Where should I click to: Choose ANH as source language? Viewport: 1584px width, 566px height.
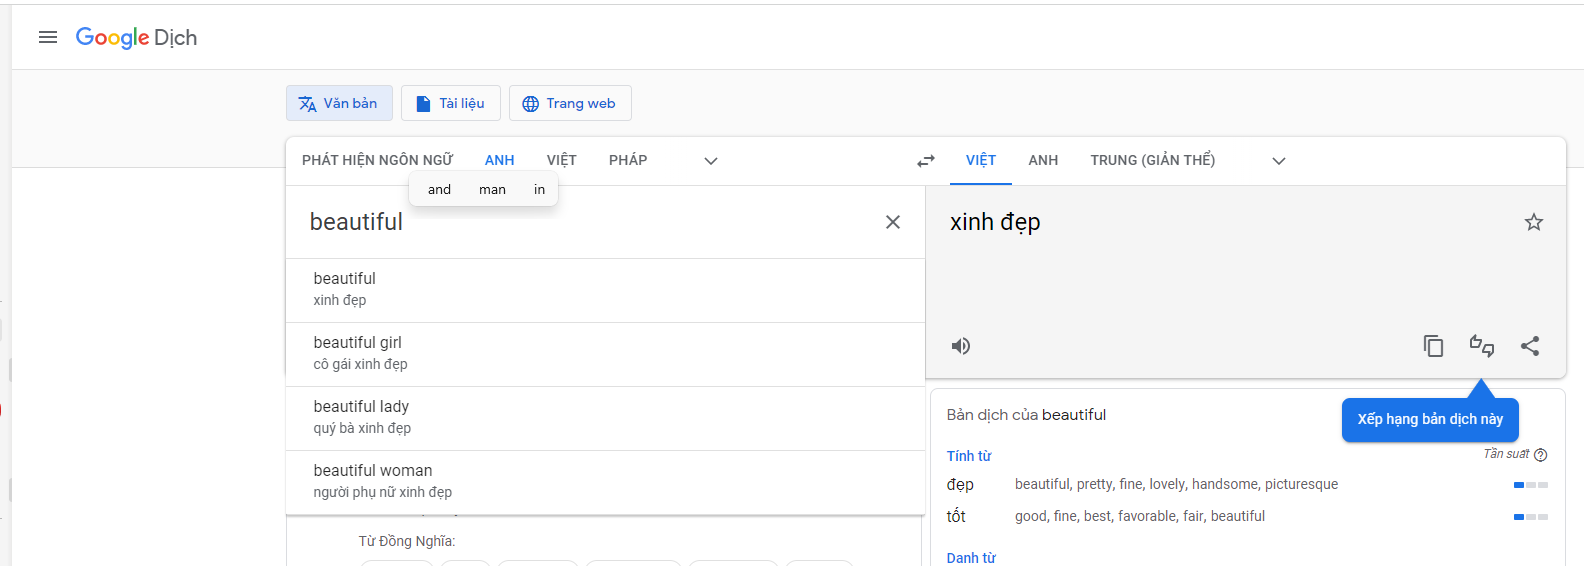click(500, 160)
